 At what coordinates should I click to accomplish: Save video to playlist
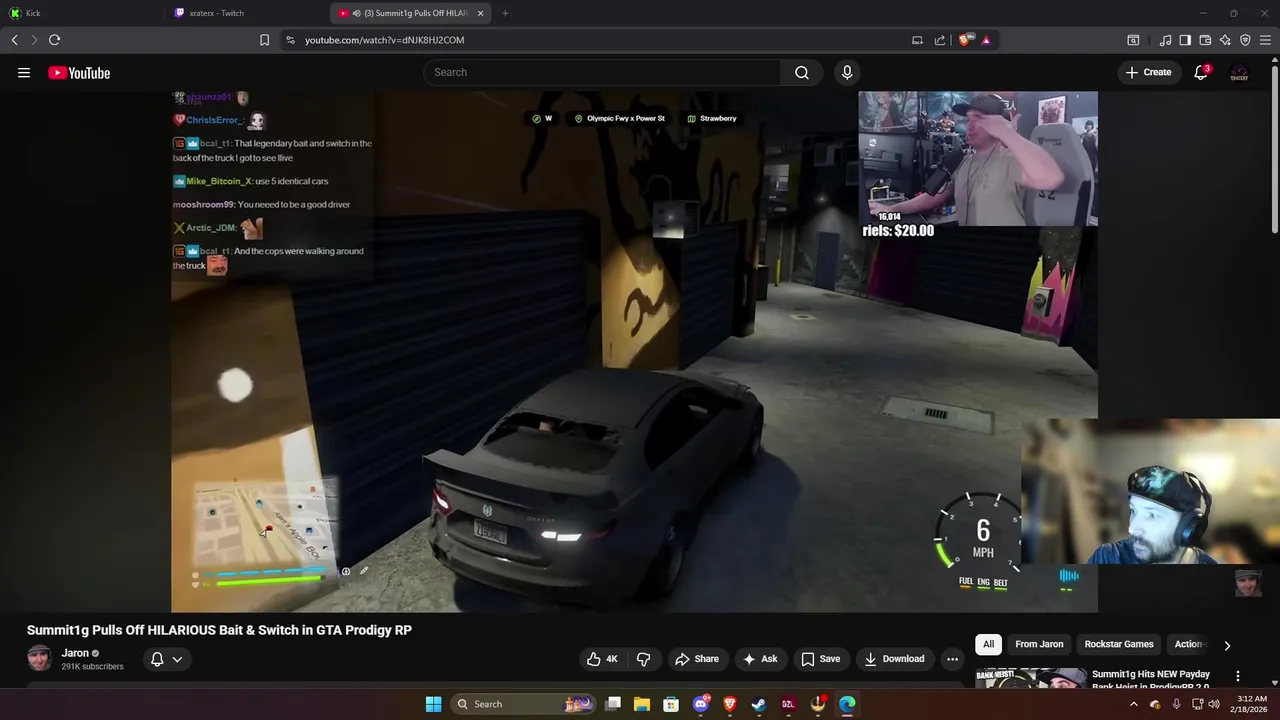tap(820, 659)
